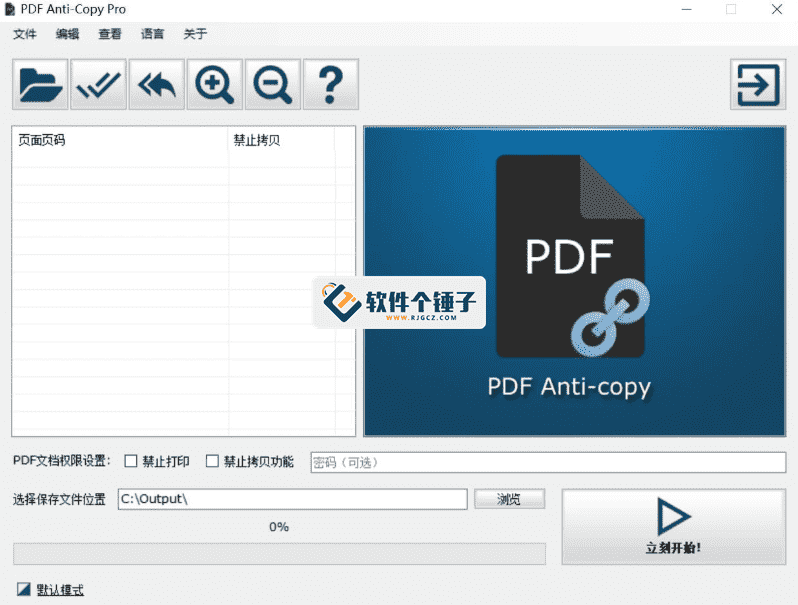Open the 语言 menu

pyautogui.click(x=152, y=34)
